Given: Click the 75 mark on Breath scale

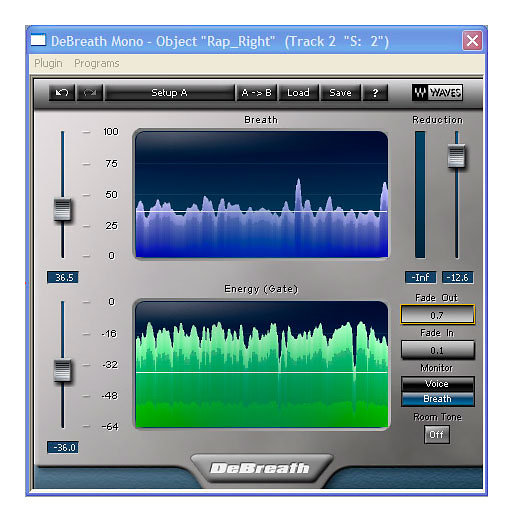Looking at the screenshot, I should pos(111,163).
